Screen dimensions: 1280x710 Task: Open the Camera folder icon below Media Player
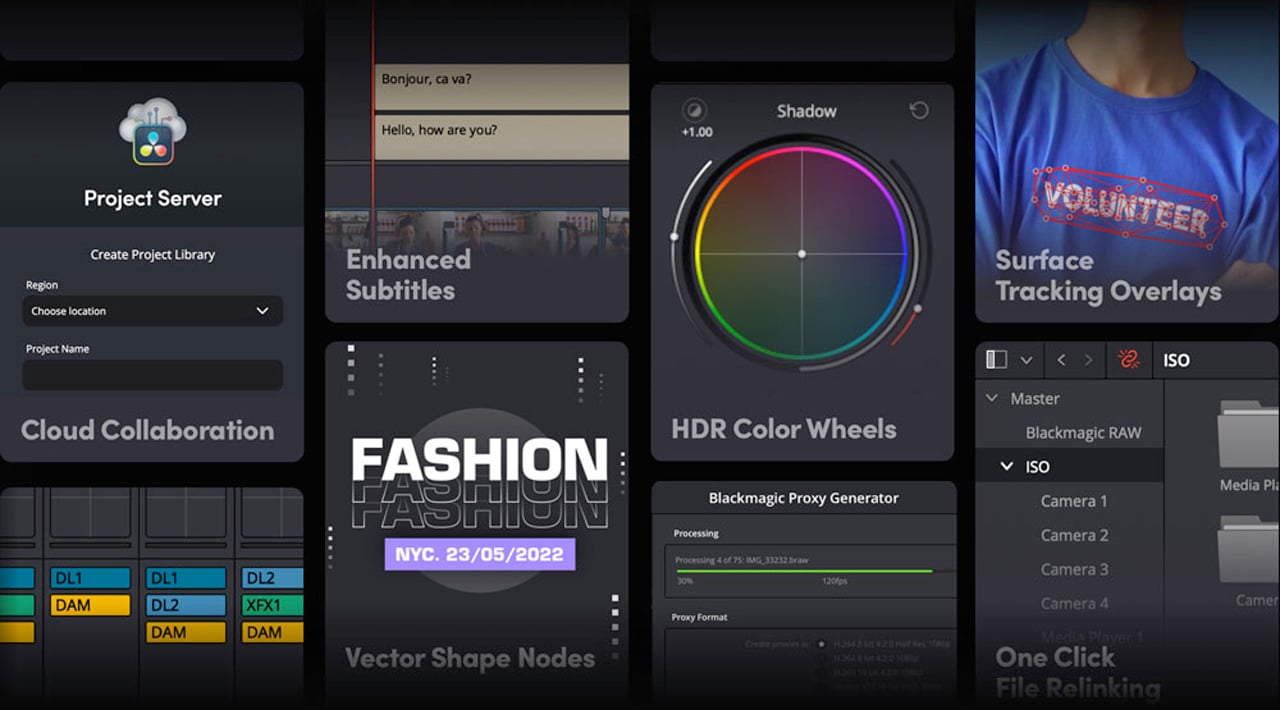click(1248, 548)
